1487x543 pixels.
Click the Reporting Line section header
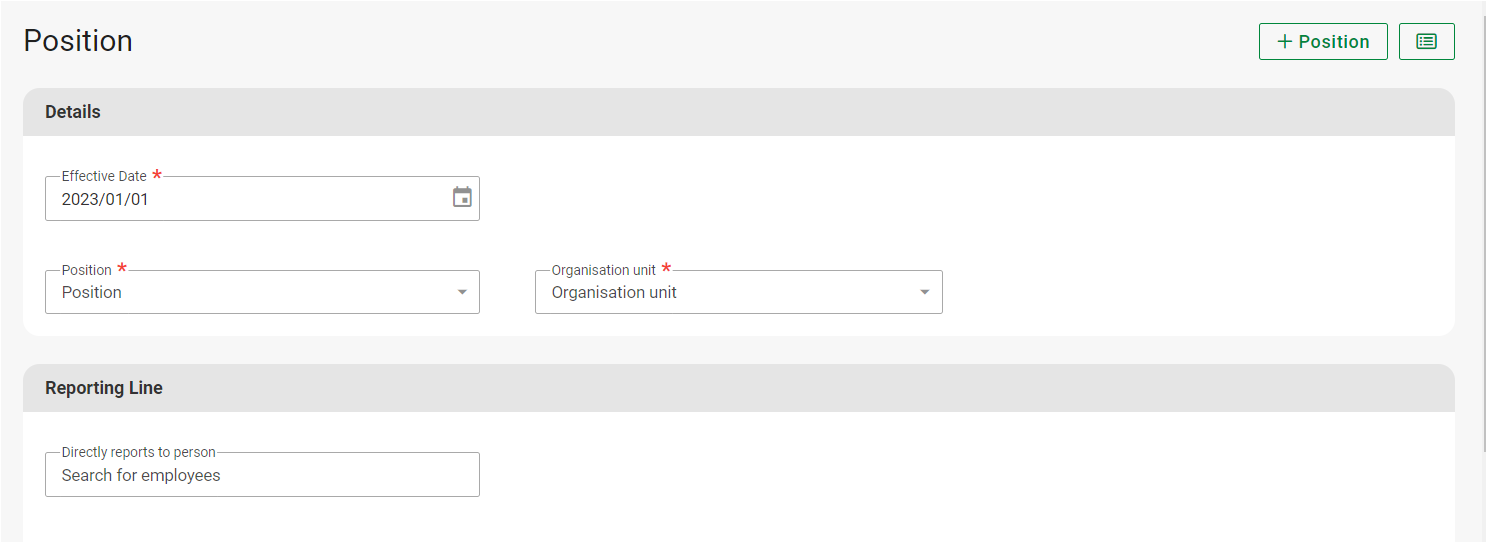(x=104, y=388)
